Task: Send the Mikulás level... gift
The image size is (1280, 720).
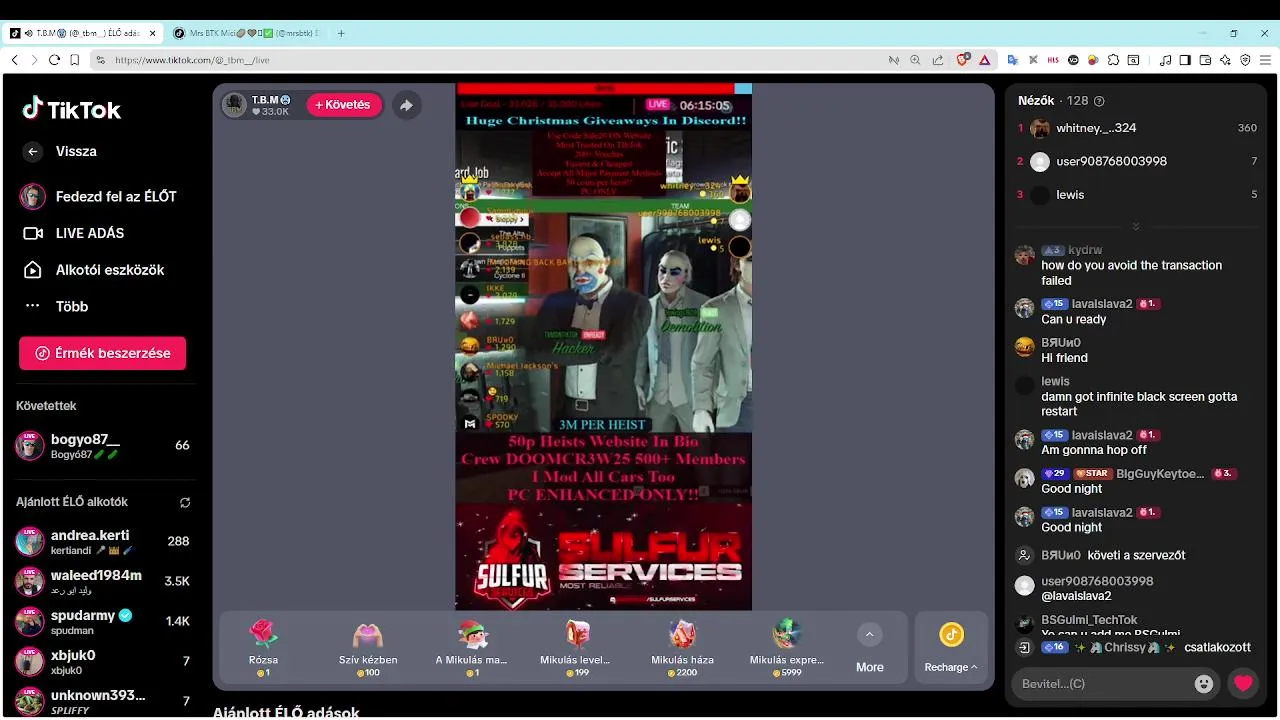Action: [x=577, y=648]
